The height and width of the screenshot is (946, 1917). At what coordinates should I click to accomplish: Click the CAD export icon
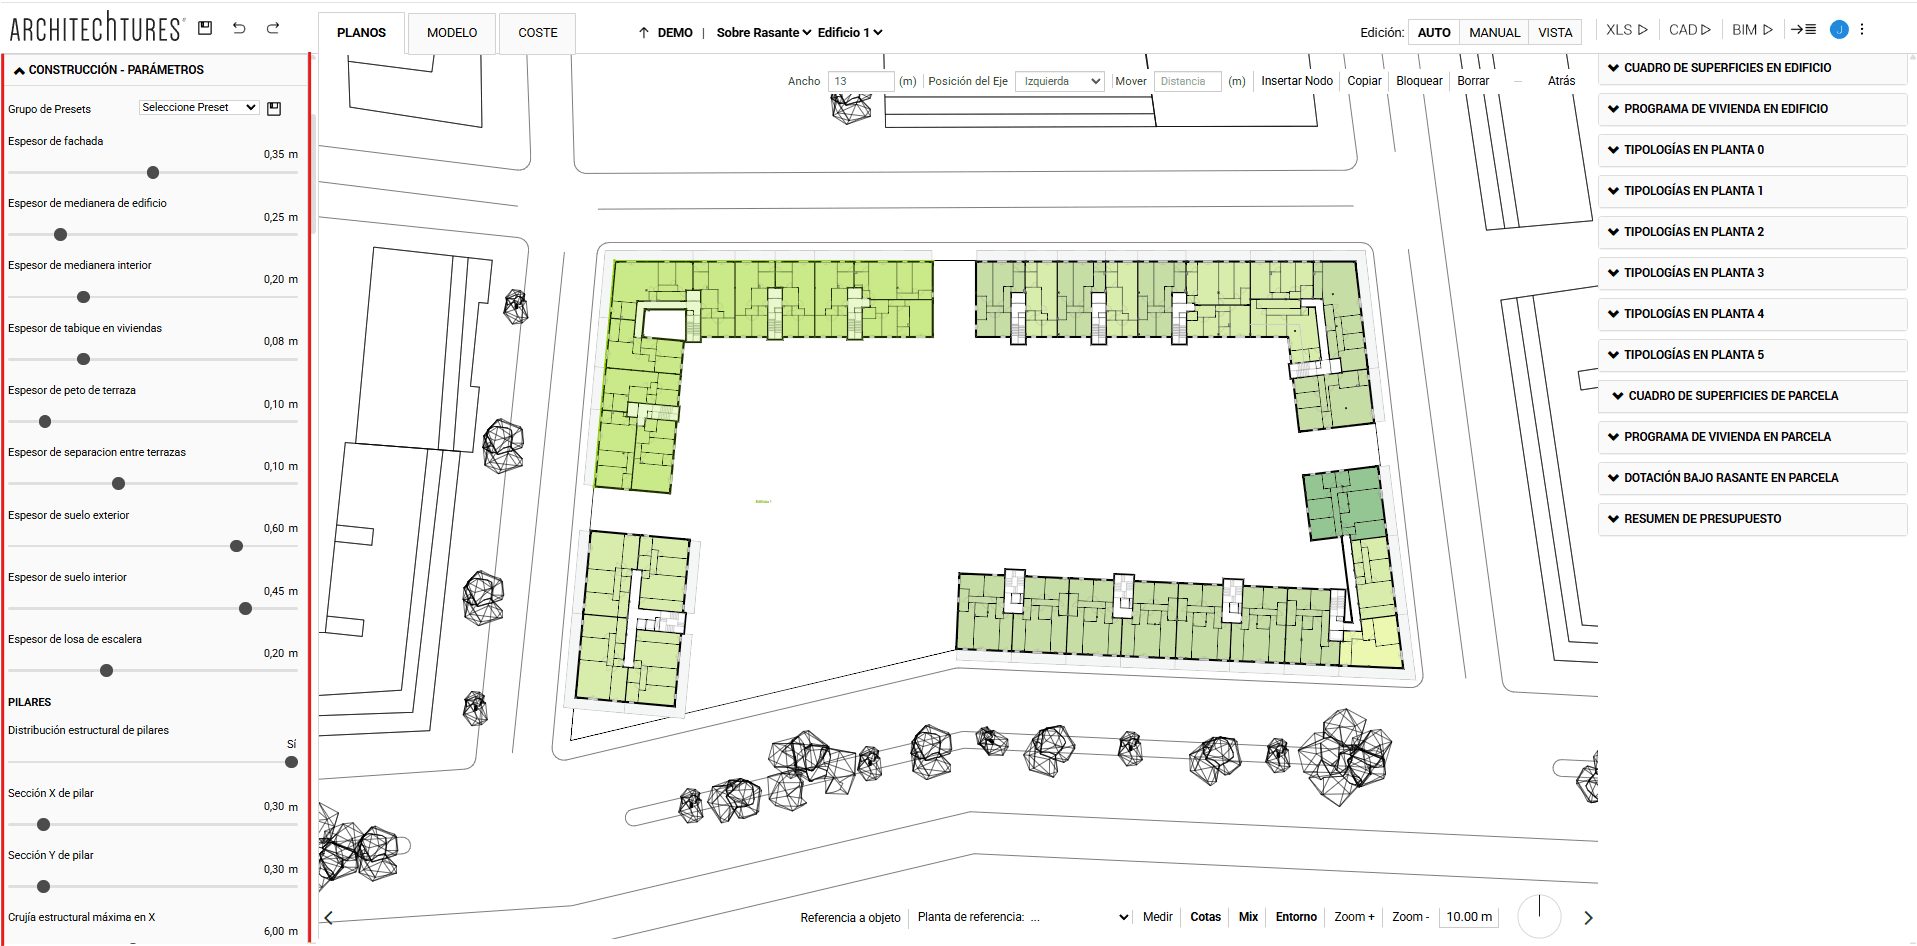pyautogui.click(x=1689, y=30)
